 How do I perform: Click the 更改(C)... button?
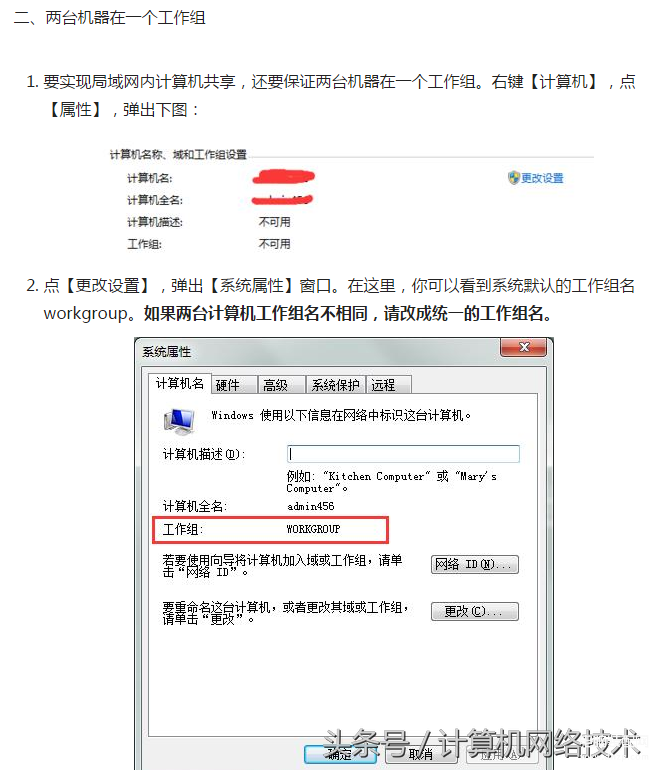[x=474, y=611]
